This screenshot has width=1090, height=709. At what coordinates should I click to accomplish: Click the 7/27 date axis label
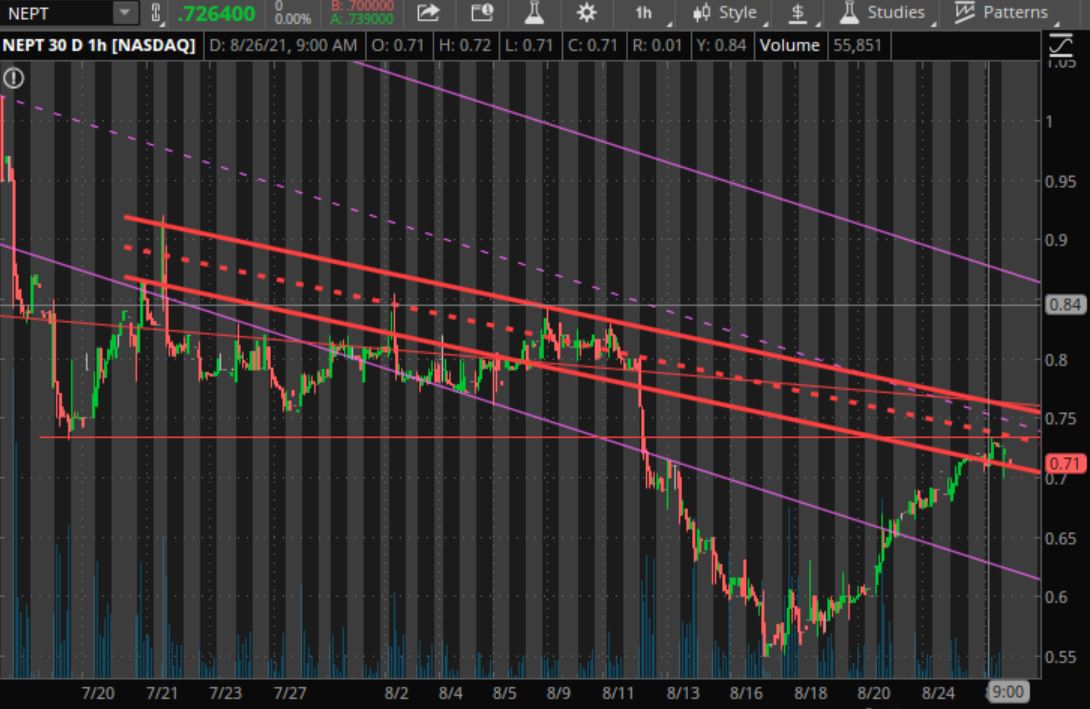click(289, 693)
